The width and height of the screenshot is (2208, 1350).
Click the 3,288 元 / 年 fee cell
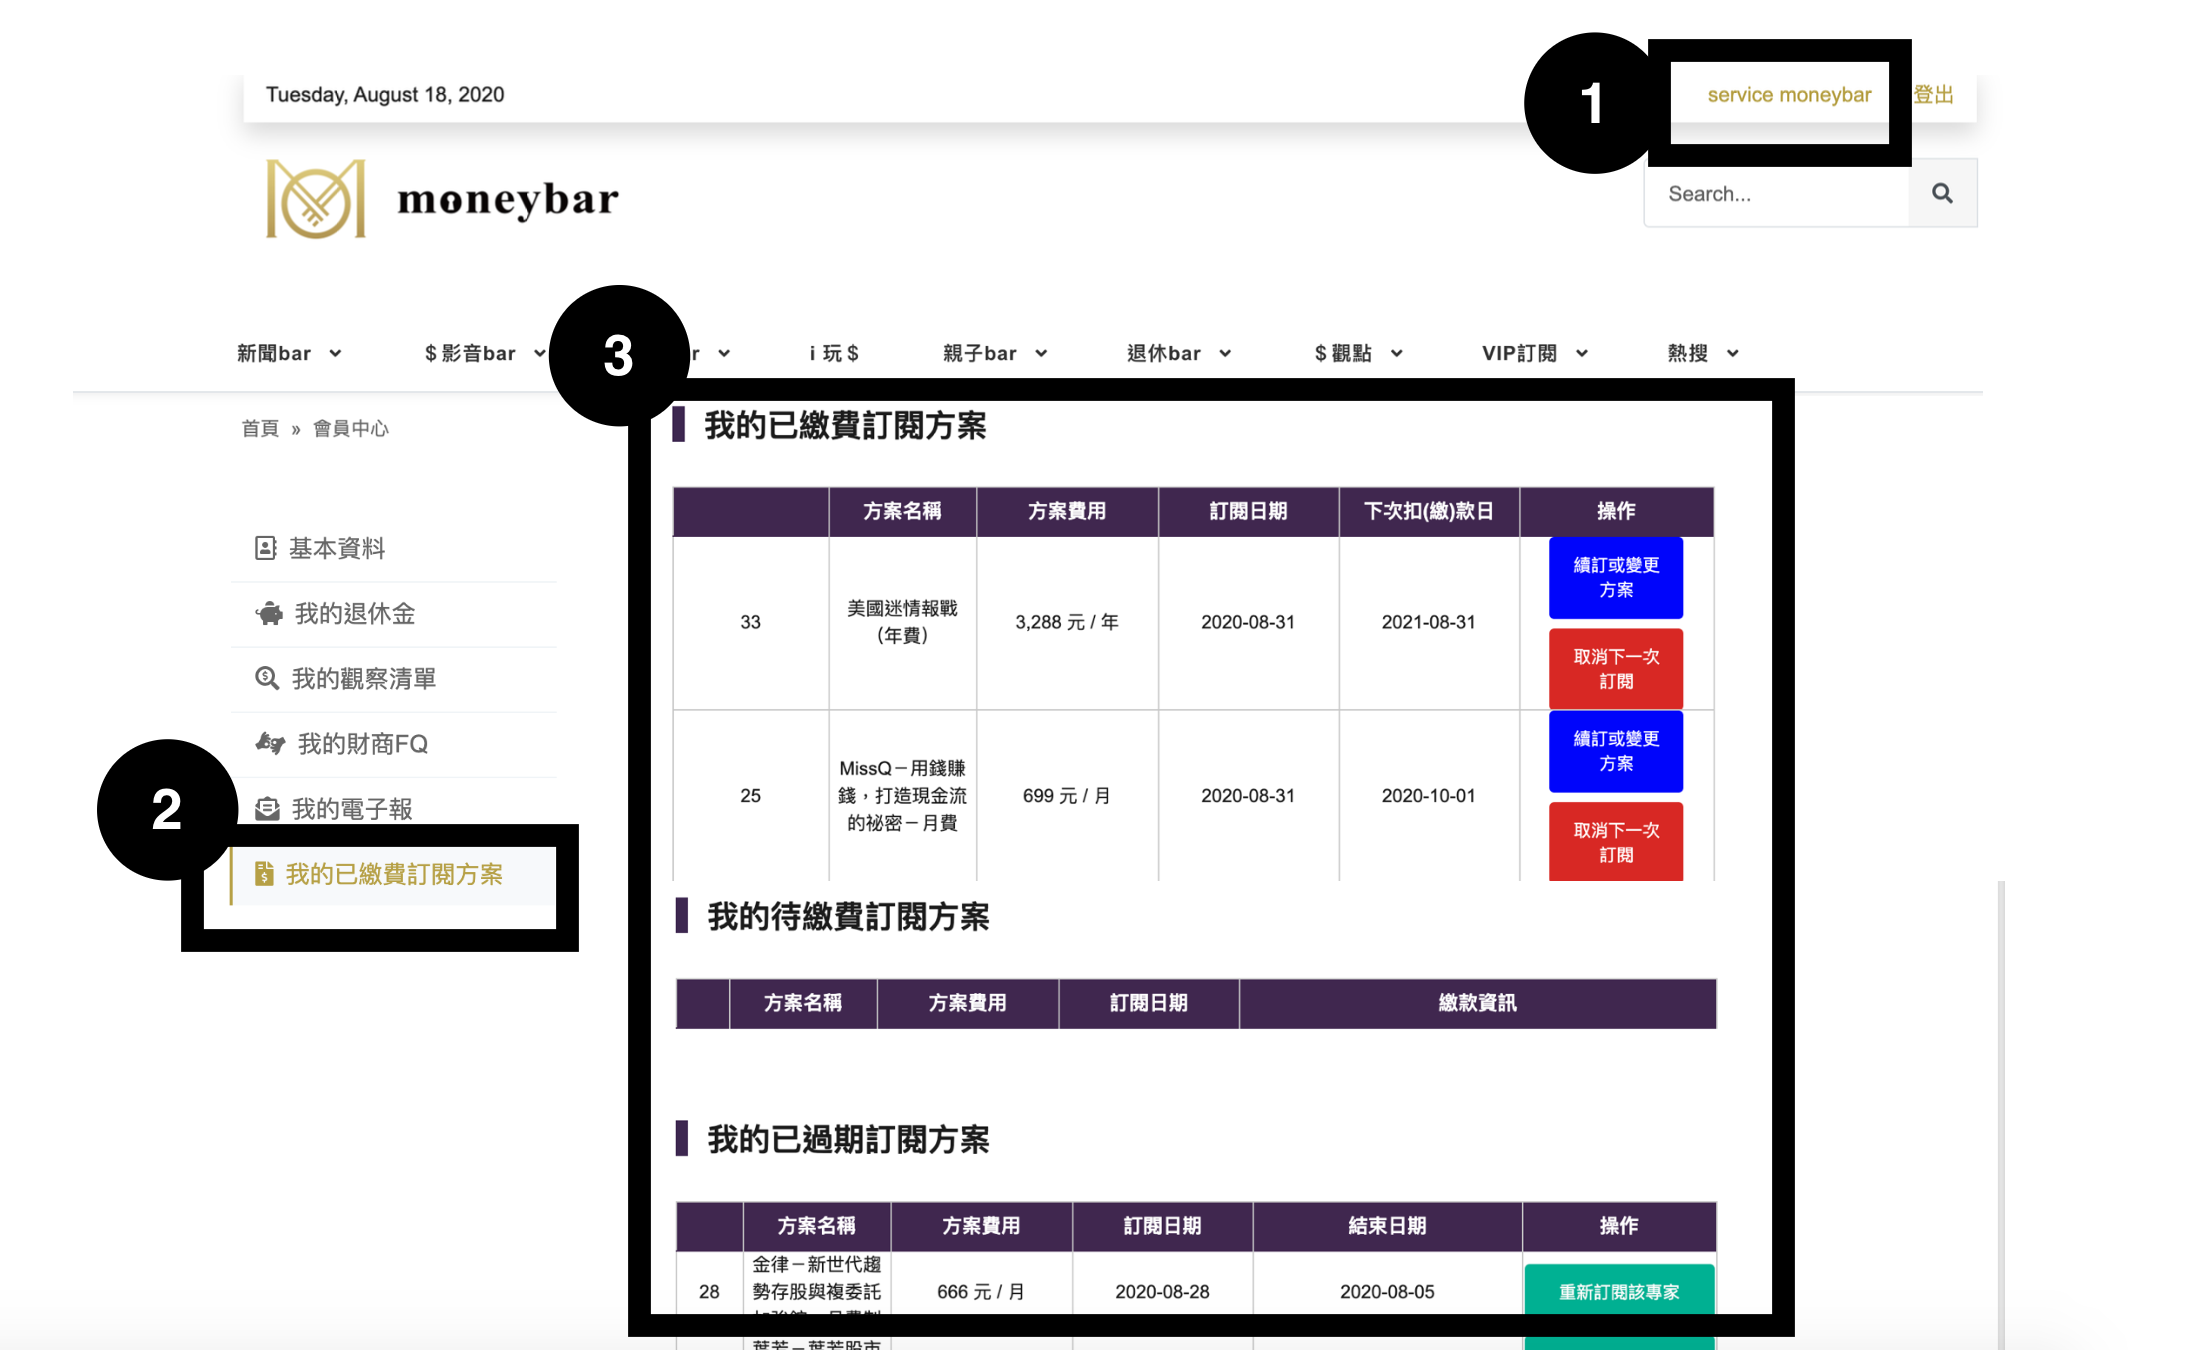(1067, 622)
